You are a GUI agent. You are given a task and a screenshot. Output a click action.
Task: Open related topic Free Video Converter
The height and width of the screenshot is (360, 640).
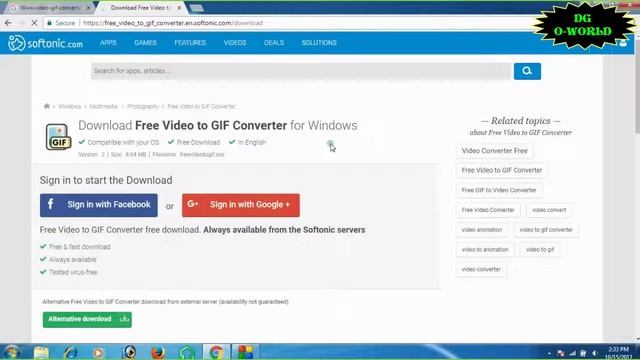(488, 210)
